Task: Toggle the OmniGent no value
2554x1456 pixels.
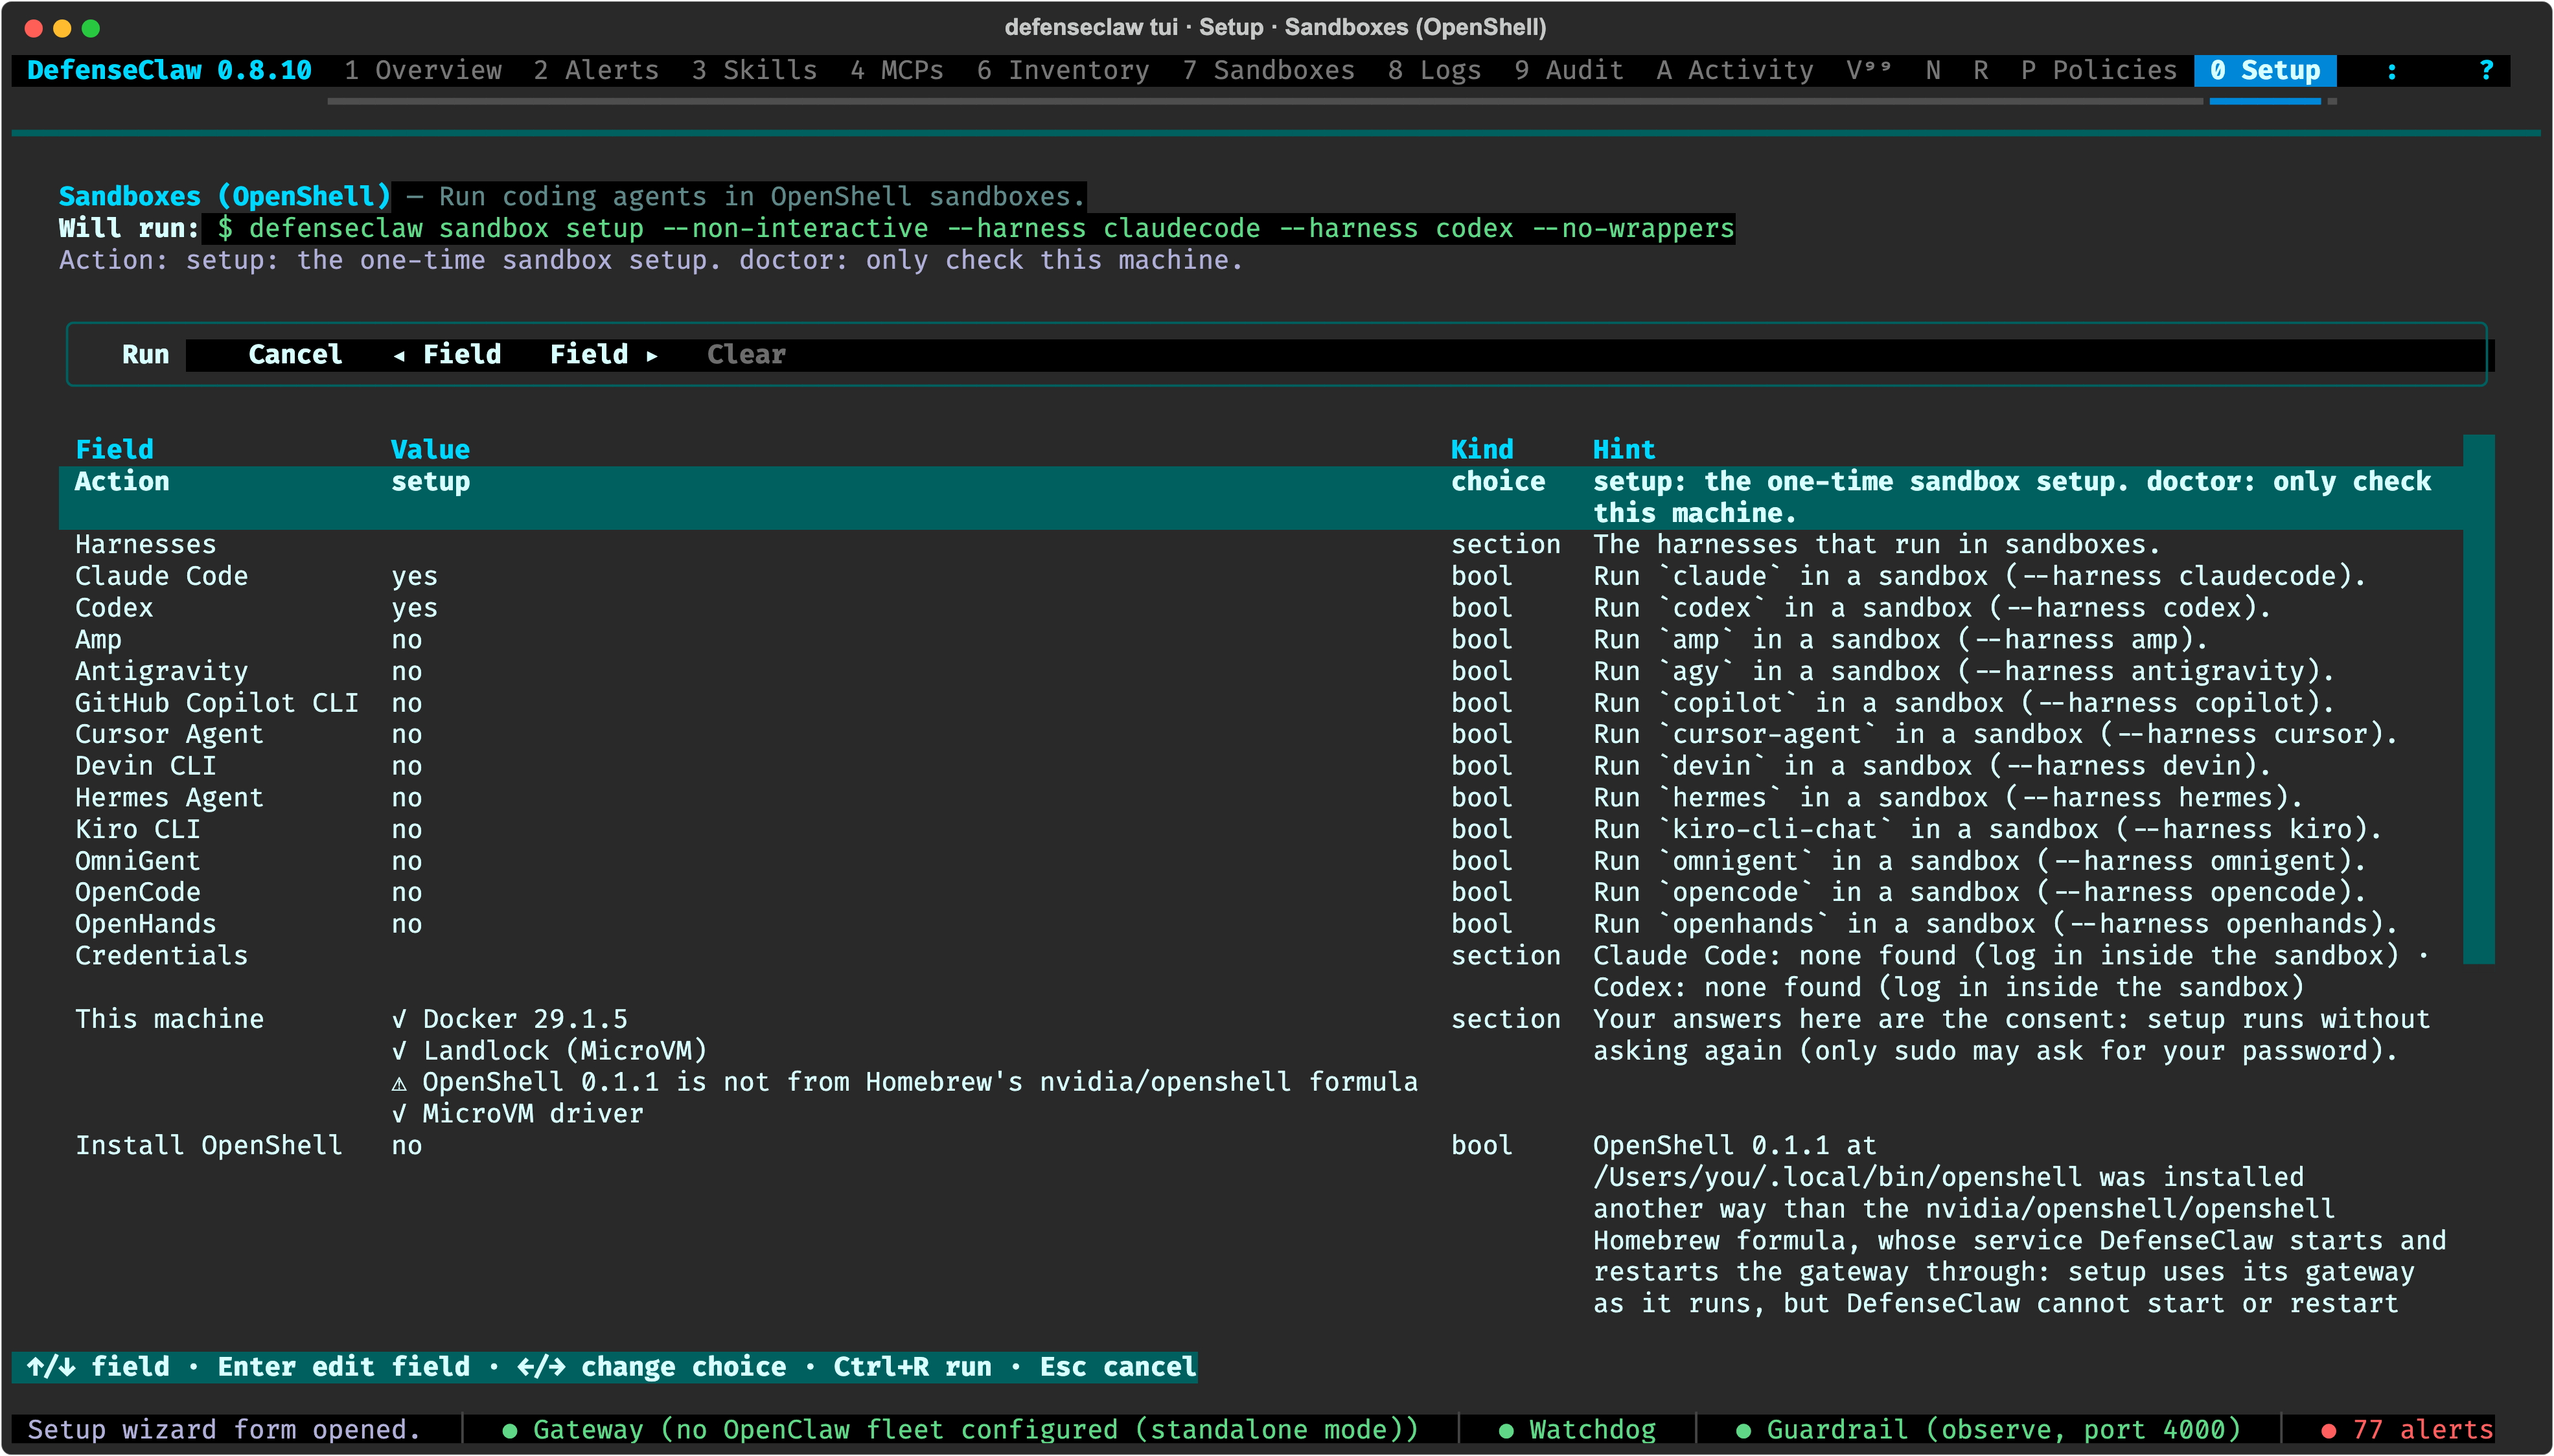Action: pos(406,861)
